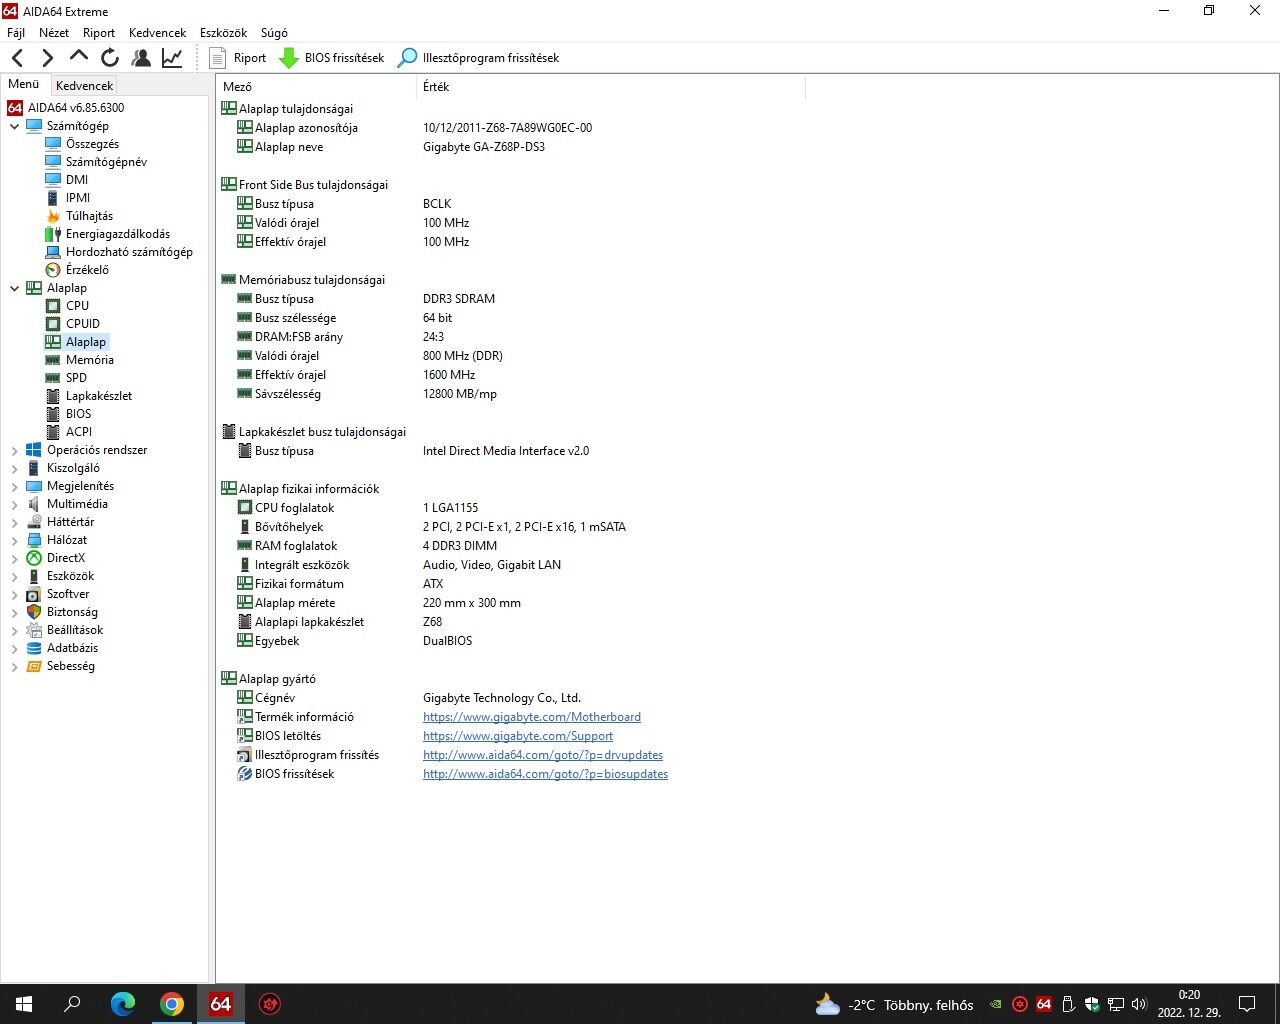Viewport: 1280px width, 1024px height.
Task: Expand the DirectX node
Action: tap(14, 559)
